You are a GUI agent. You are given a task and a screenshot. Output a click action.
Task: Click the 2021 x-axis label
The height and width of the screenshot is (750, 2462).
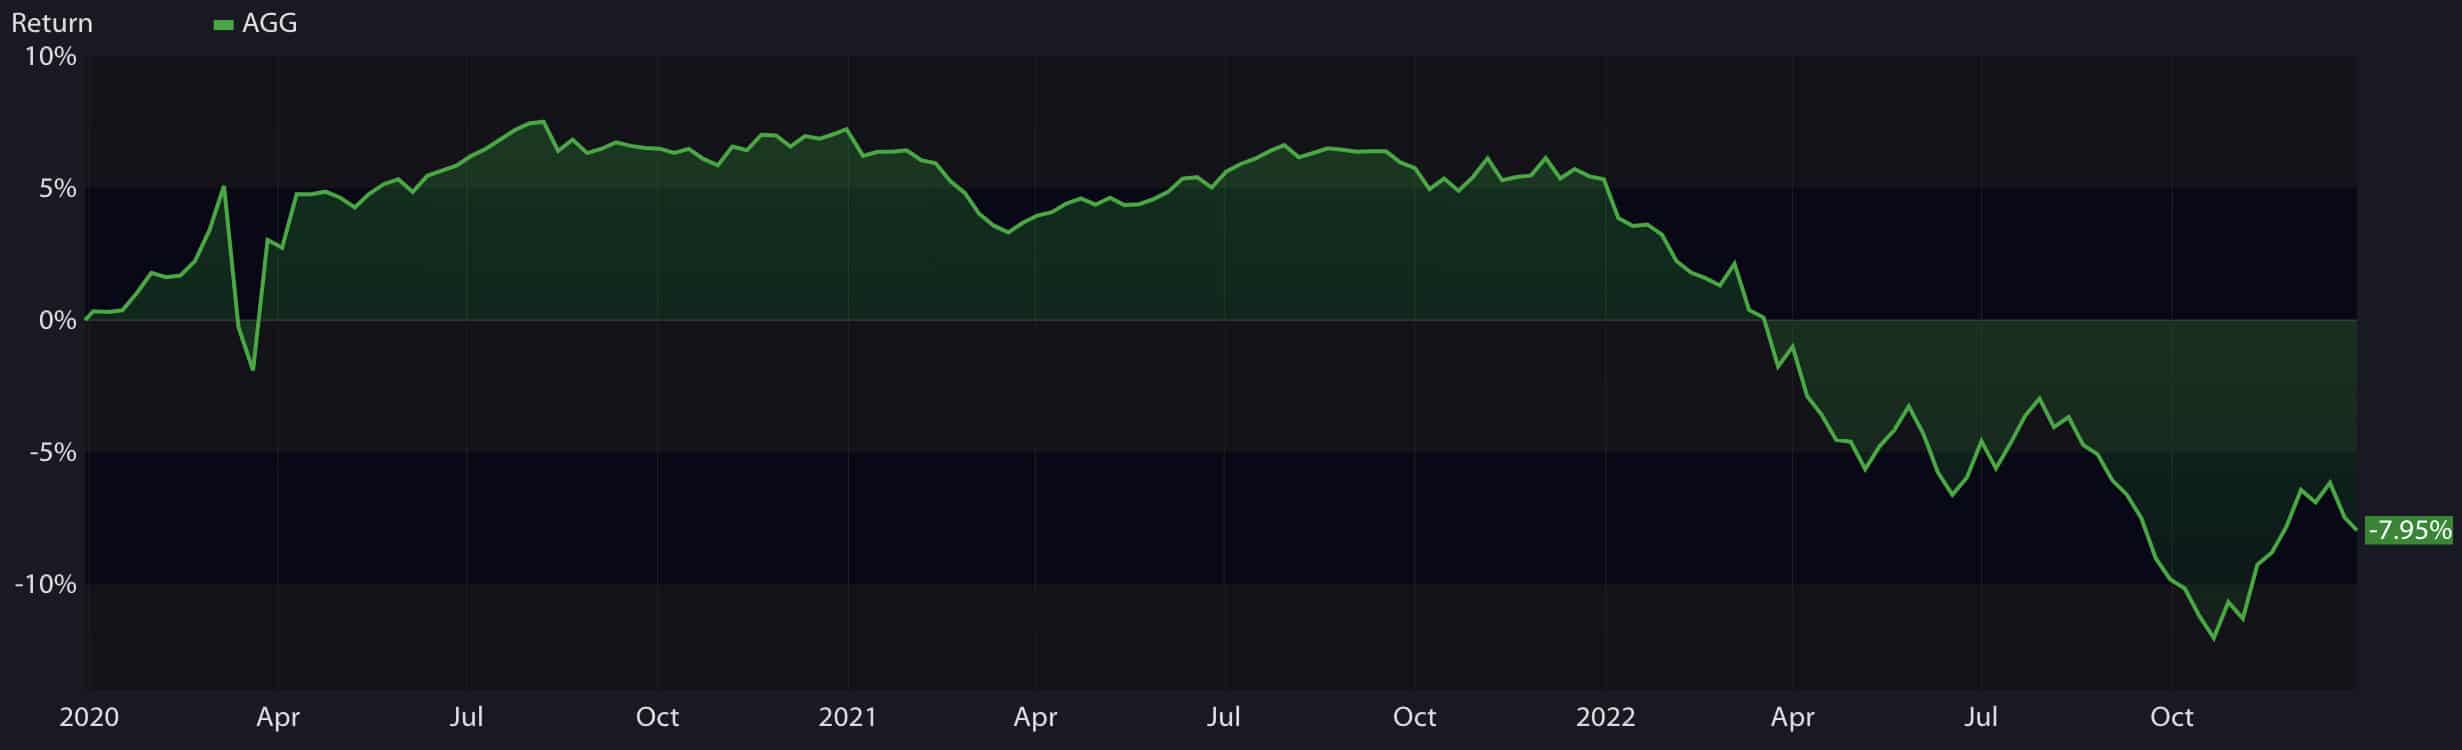coord(848,717)
